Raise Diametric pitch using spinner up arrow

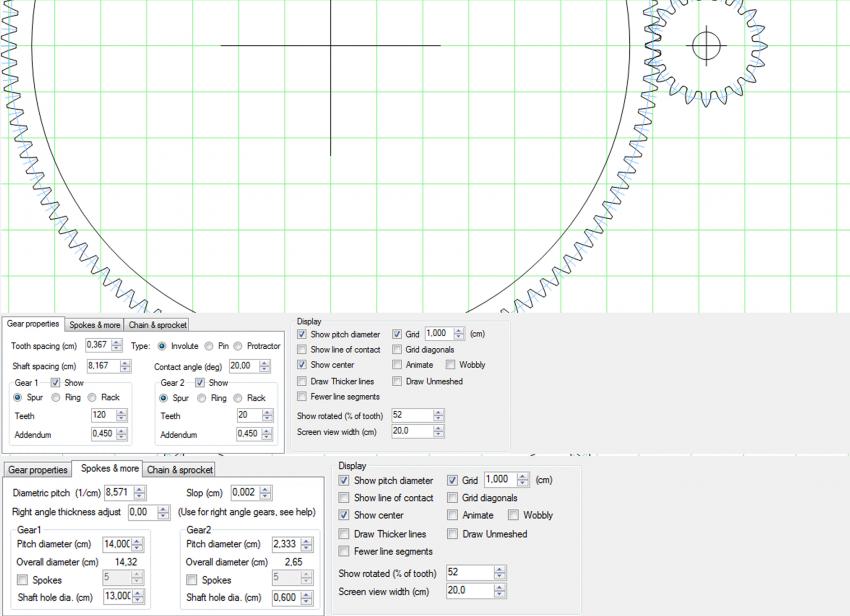139,489
